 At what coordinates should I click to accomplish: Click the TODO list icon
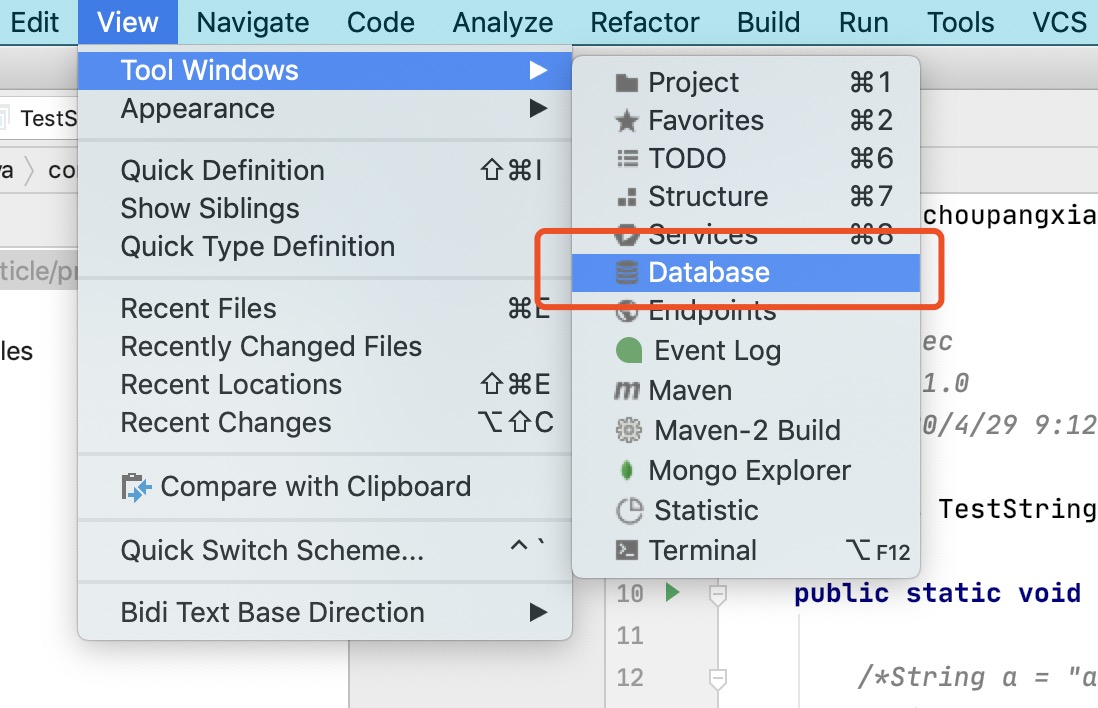[x=627, y=159]
